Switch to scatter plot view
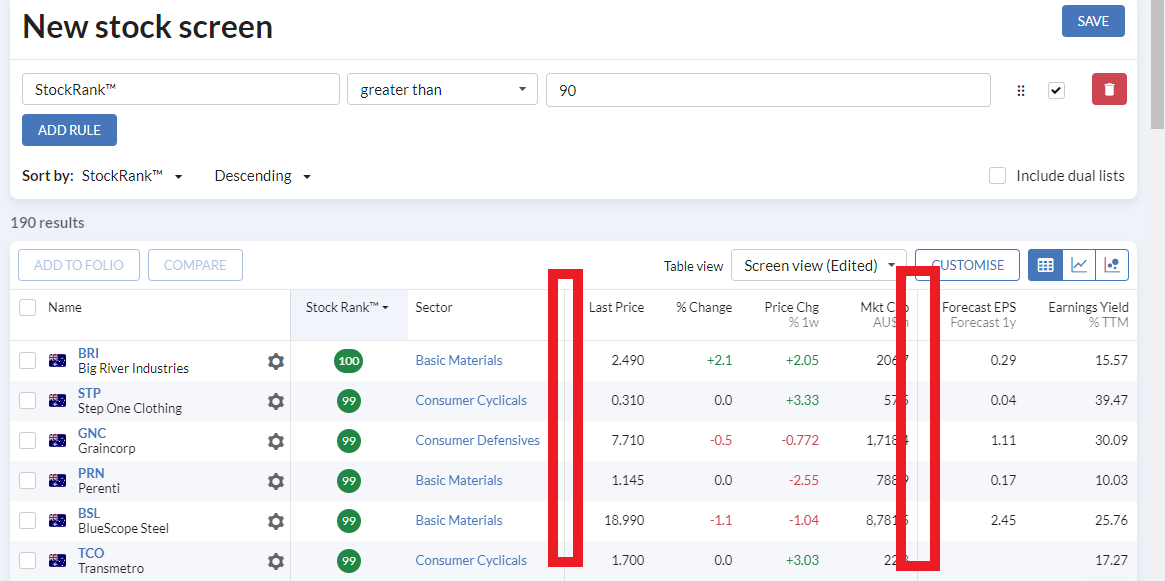1165x581 pixels. tap(1112, 265)
